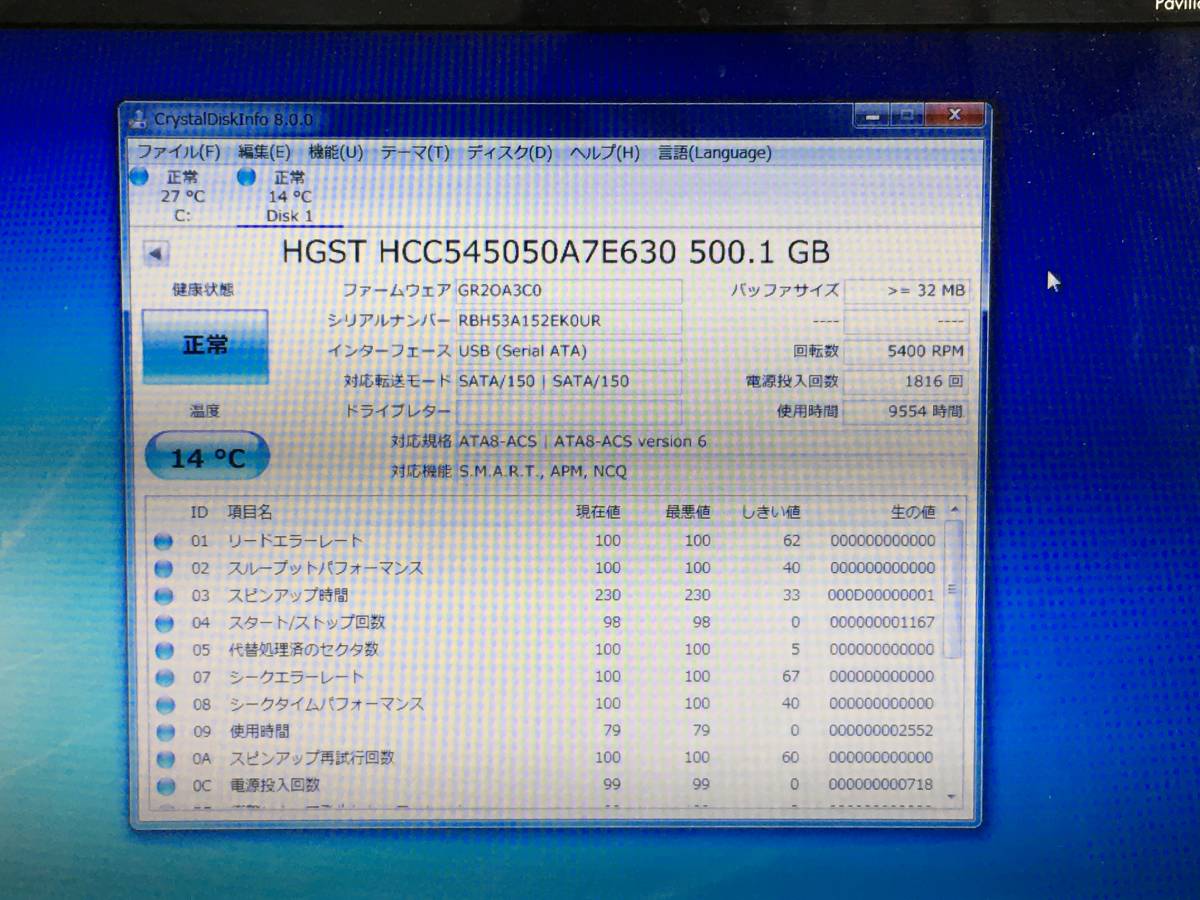Screen dimensions: 1200x900
Task: Select the リードエラーレート attribute row
Action: [545, 541]
